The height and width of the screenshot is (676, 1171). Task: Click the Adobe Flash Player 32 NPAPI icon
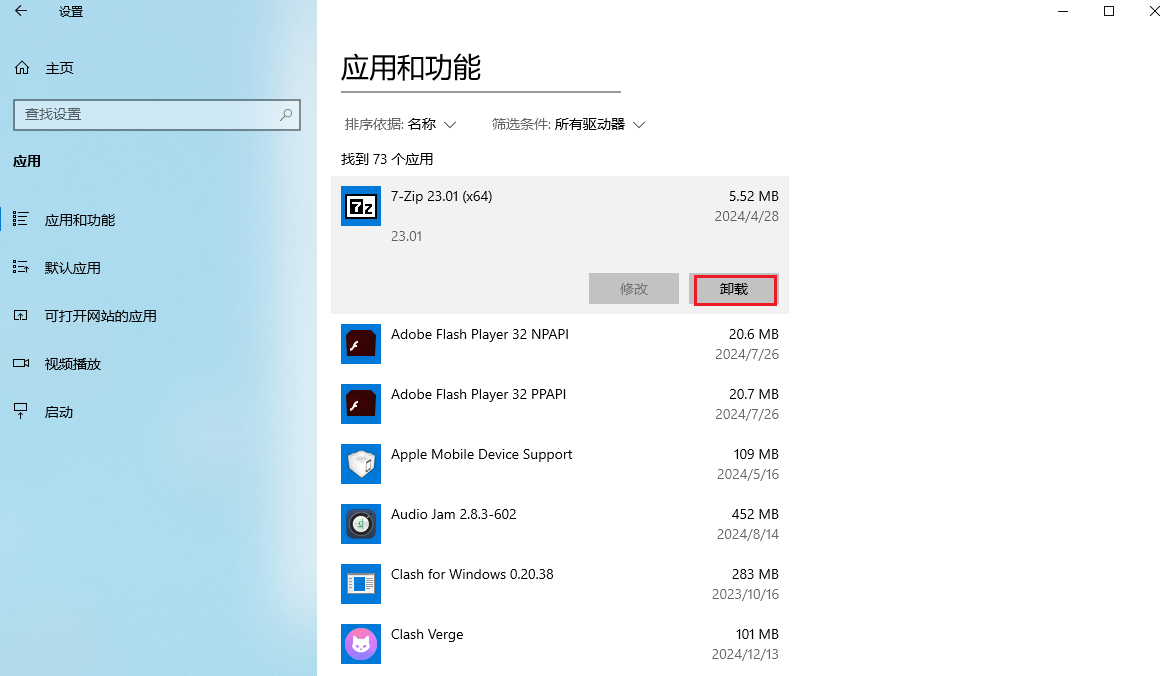pyautogui.click(x=360, y=344)
